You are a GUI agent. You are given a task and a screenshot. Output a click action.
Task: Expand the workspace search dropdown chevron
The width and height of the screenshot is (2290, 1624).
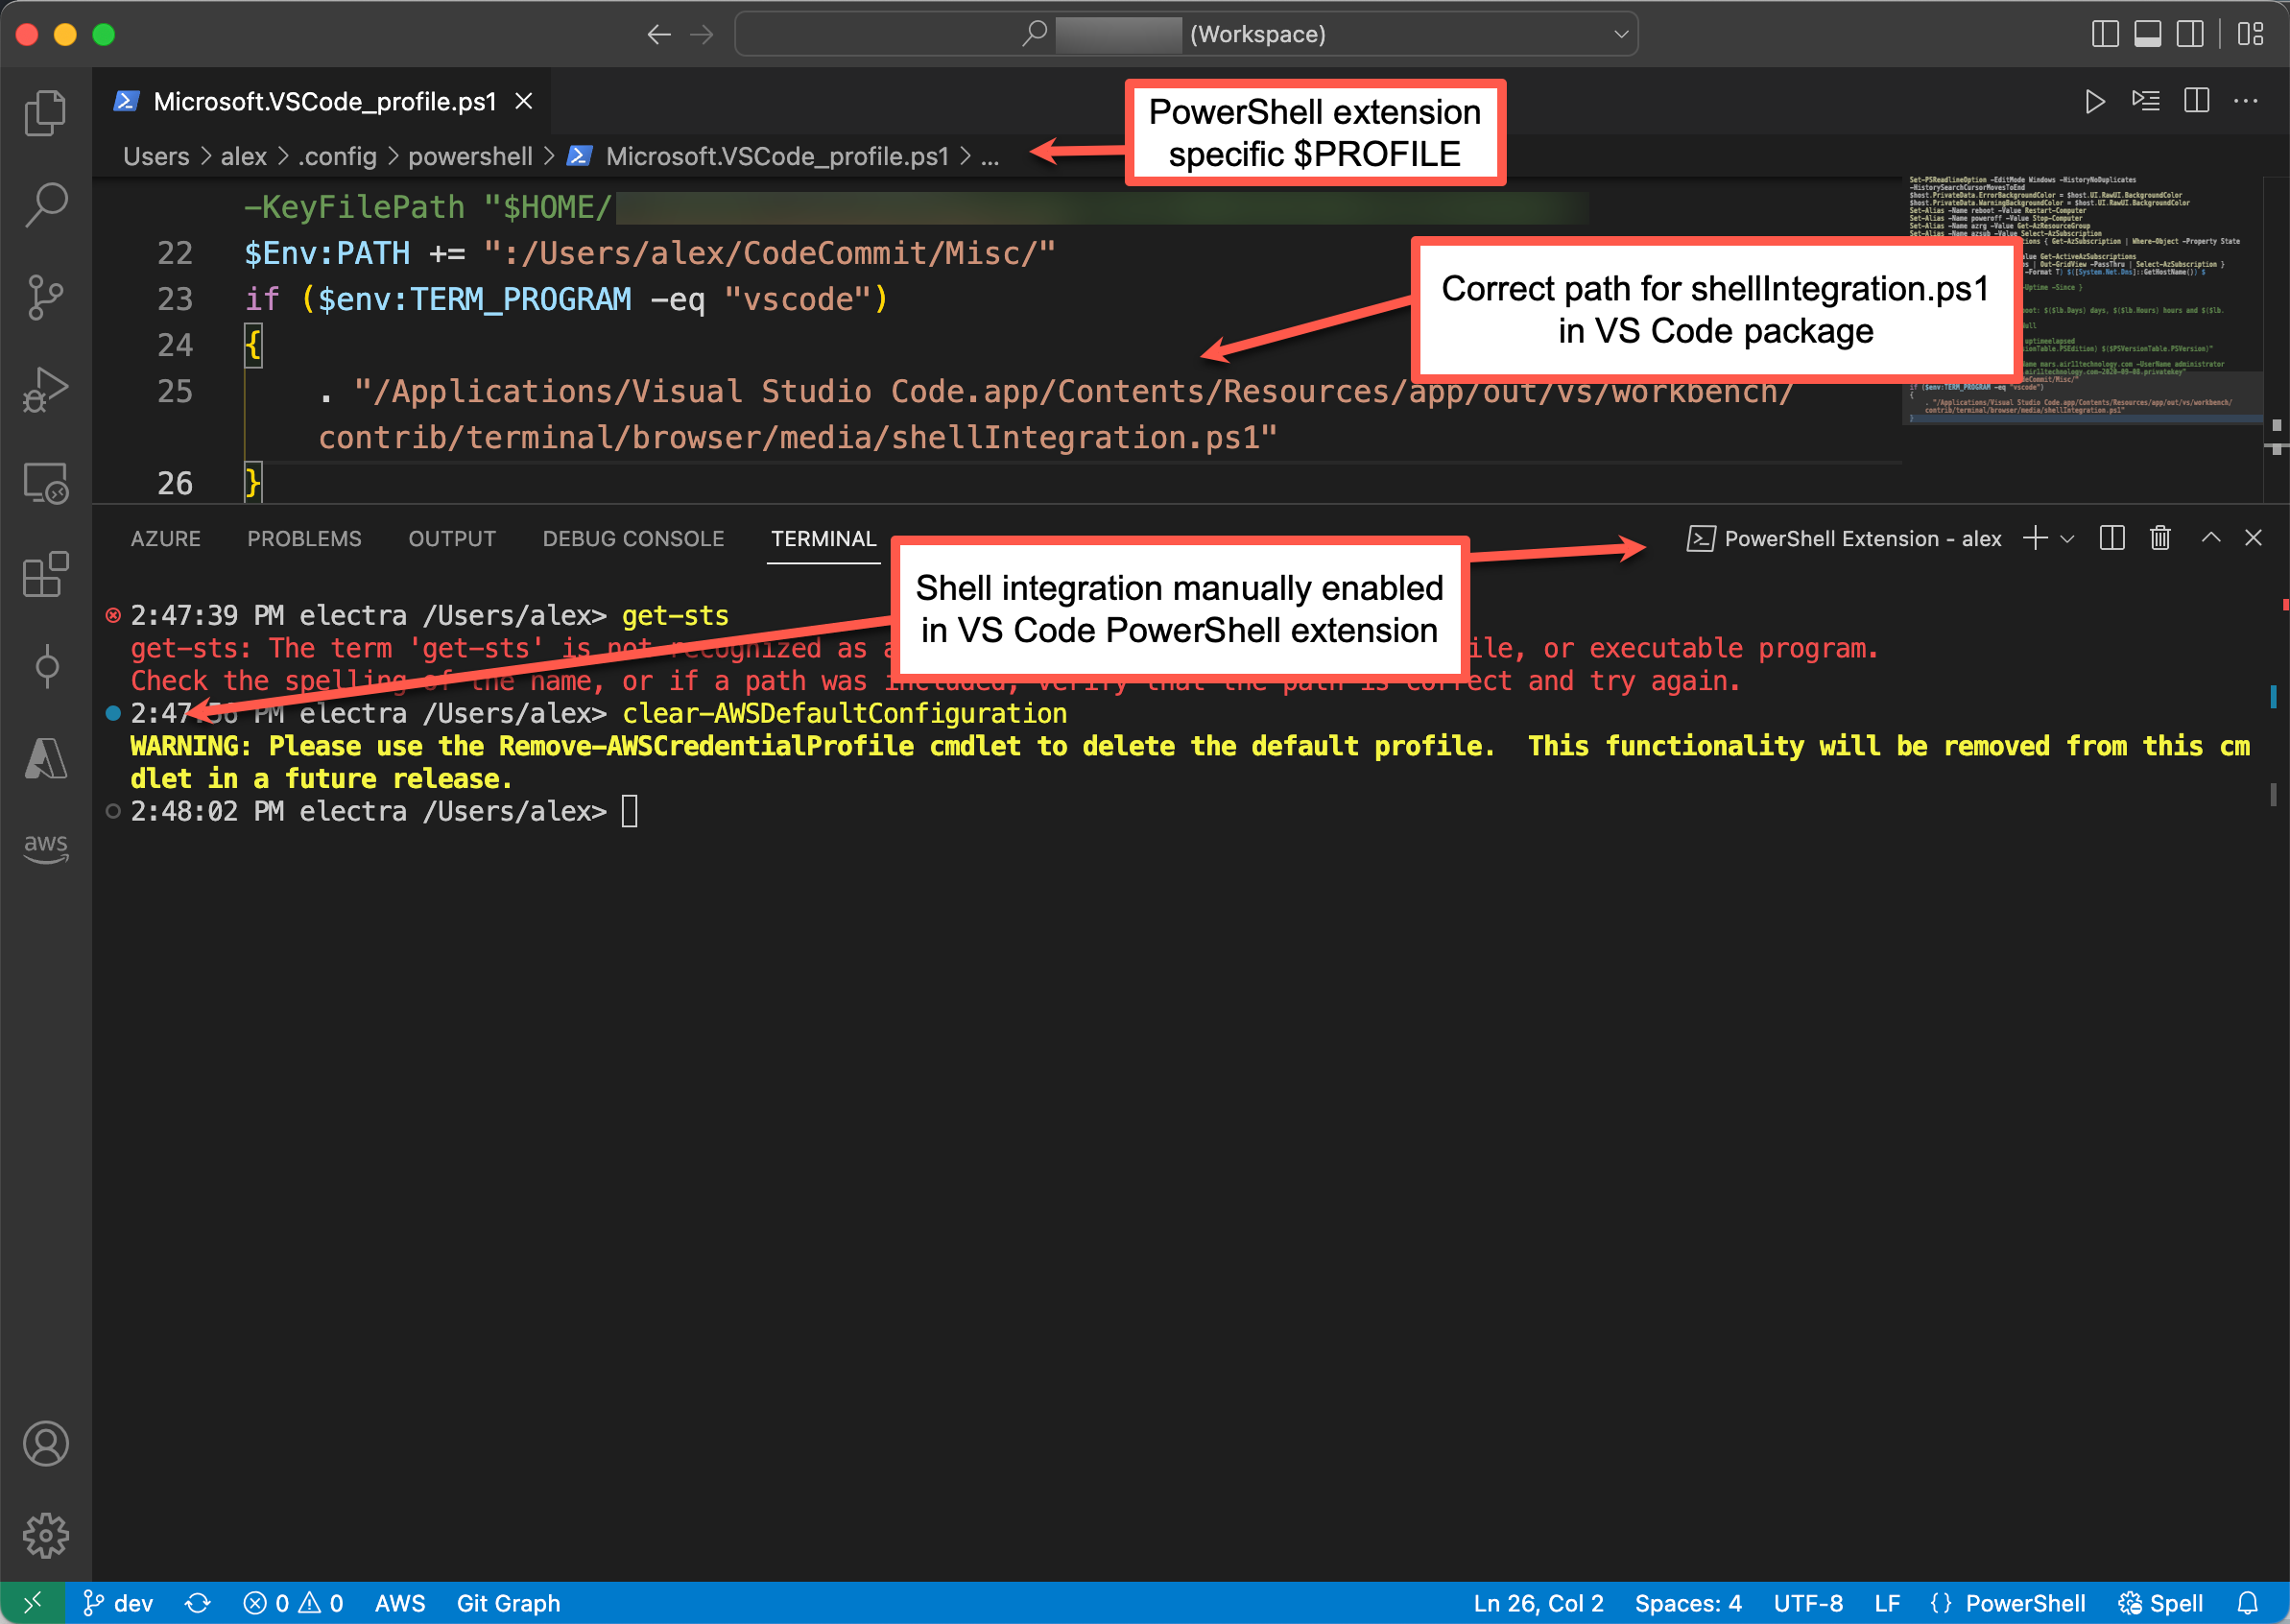[x=1620, y=34]
